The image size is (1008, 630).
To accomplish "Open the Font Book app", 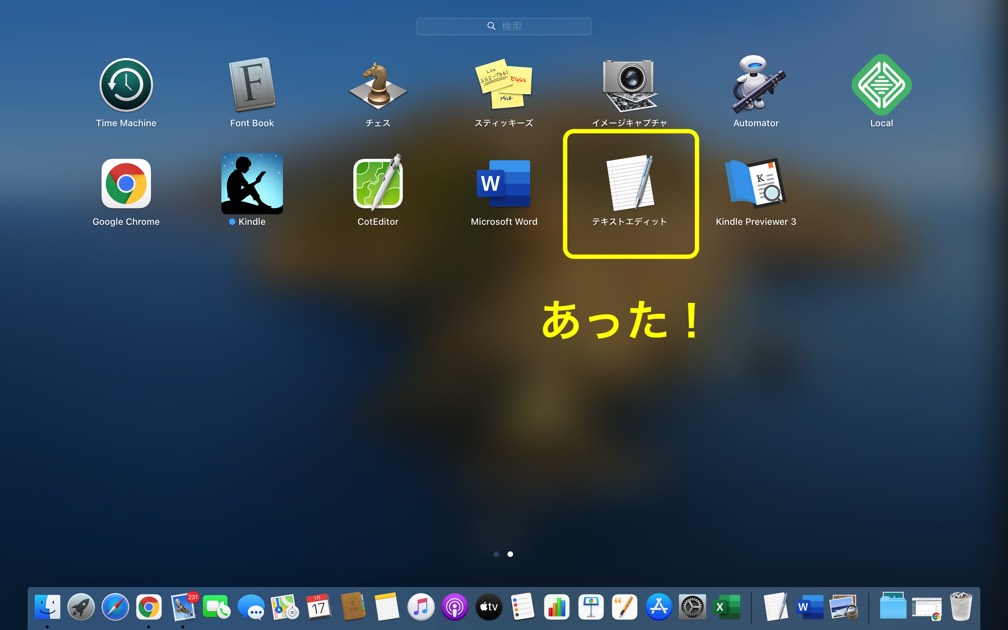I will pos(252,85).
